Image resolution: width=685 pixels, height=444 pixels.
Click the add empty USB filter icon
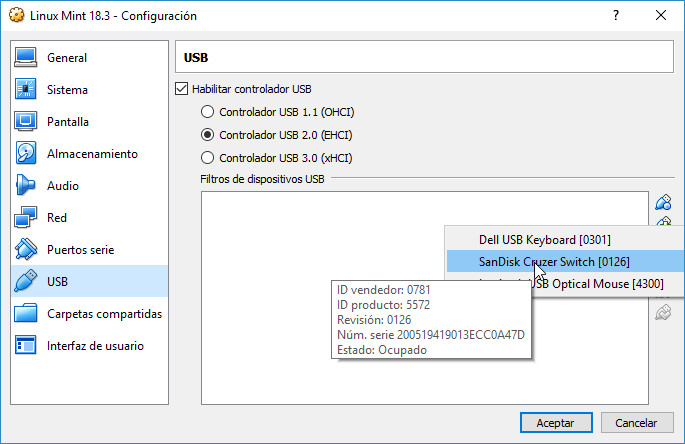tap(662, 202)
